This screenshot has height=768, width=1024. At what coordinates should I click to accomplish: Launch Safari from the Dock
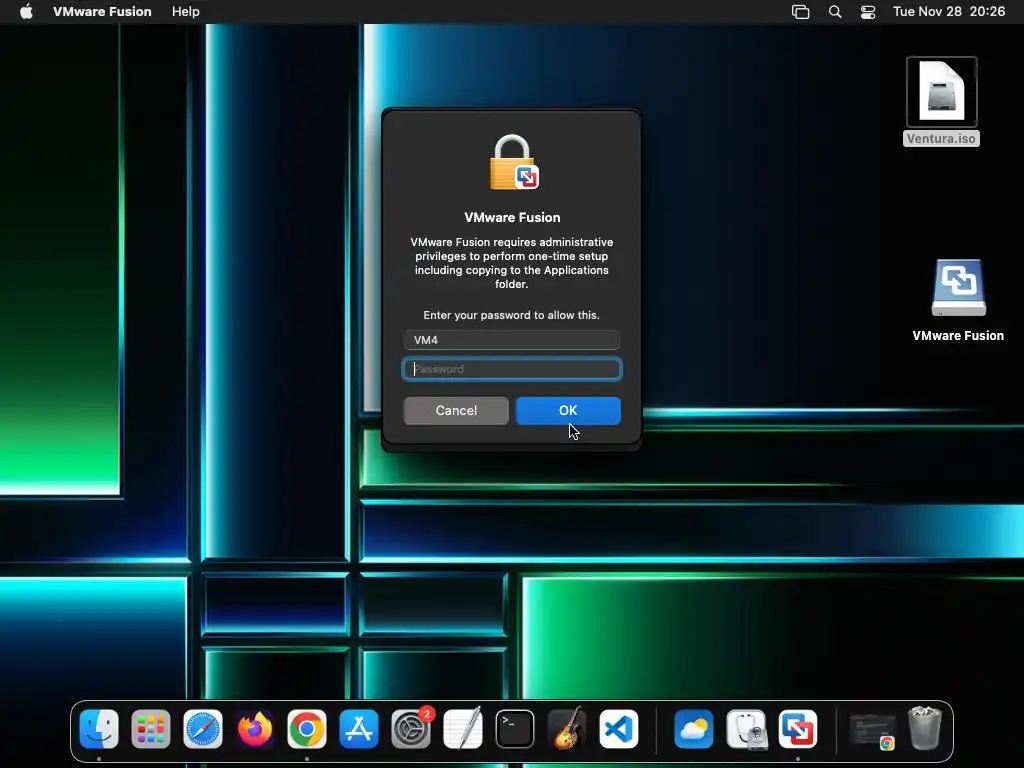[x=202, y=729]
